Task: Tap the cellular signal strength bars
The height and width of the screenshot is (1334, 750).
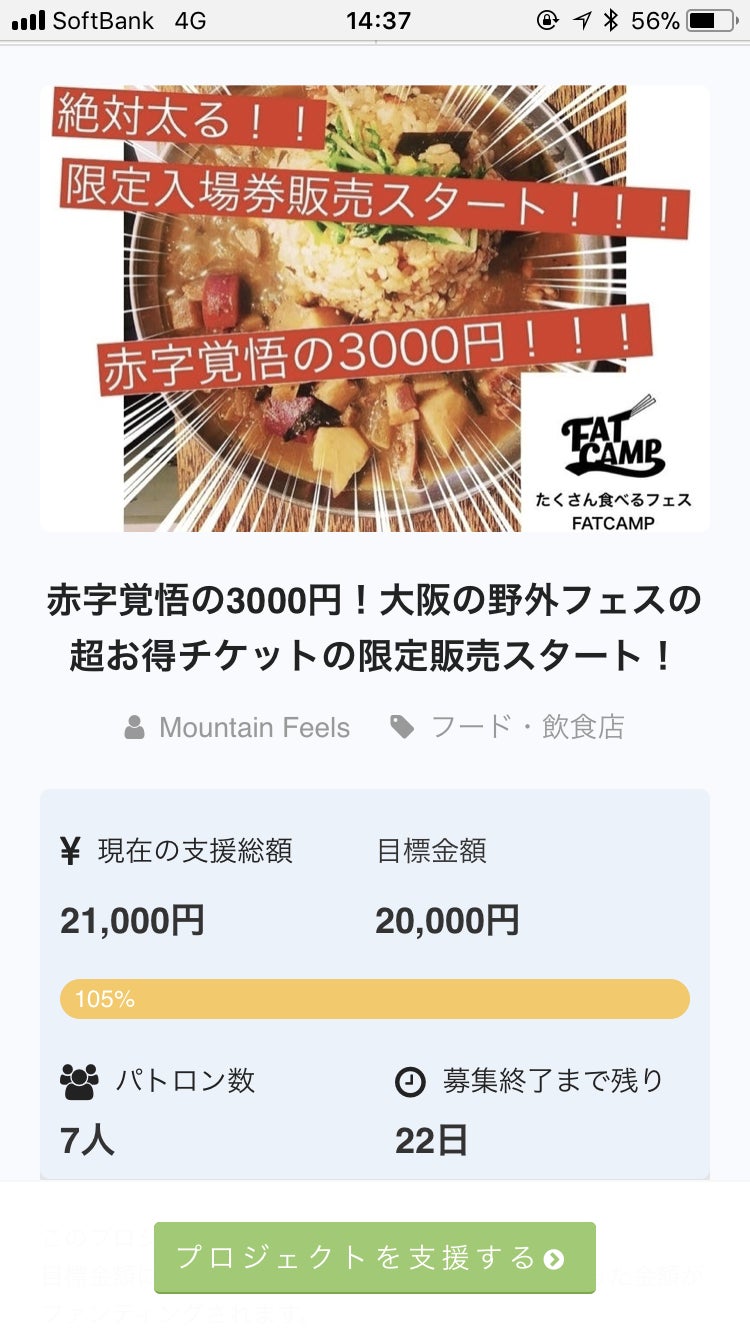Action: click(x=28, y=20)
